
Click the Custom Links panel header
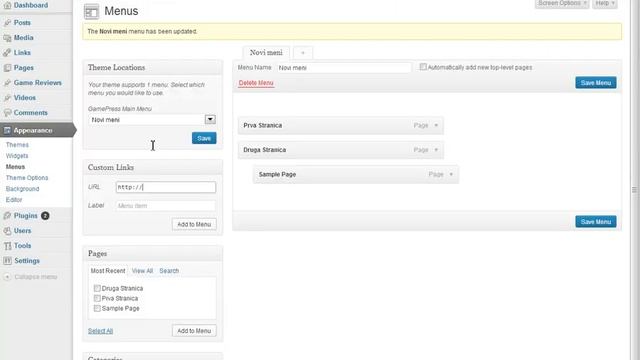point(153,167)
